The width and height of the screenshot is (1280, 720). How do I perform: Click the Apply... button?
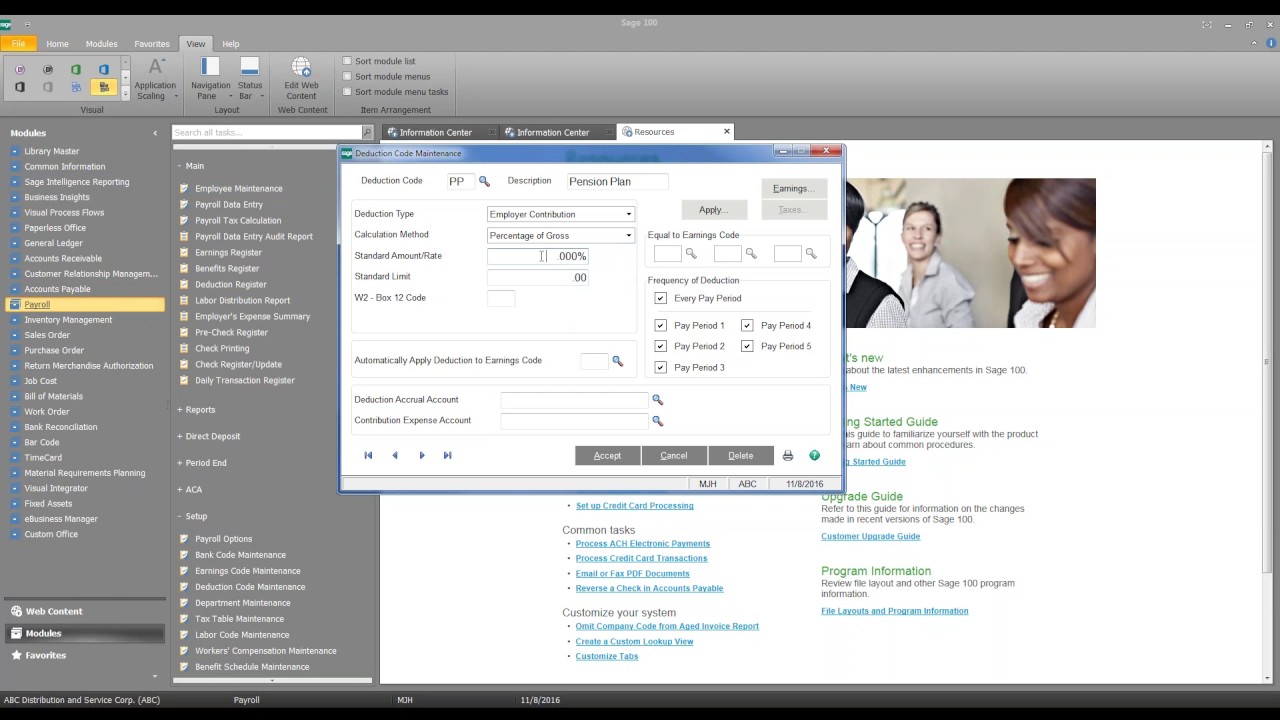[714, 210]
